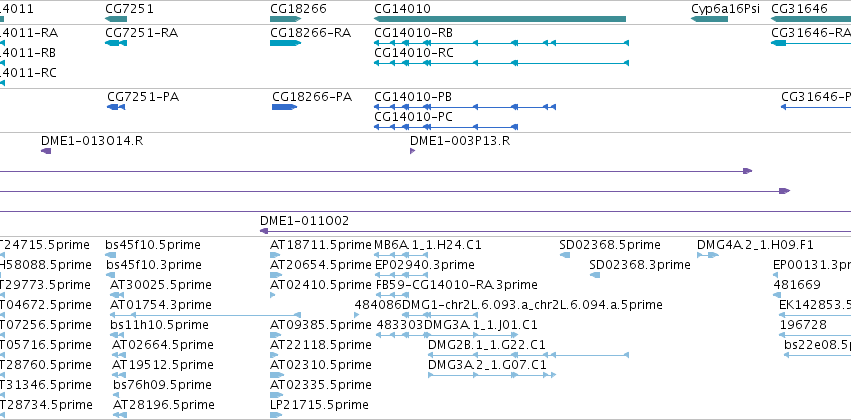Click the CG14010-RB label
This screenshot has height=420, width=851.
point(414,33)
